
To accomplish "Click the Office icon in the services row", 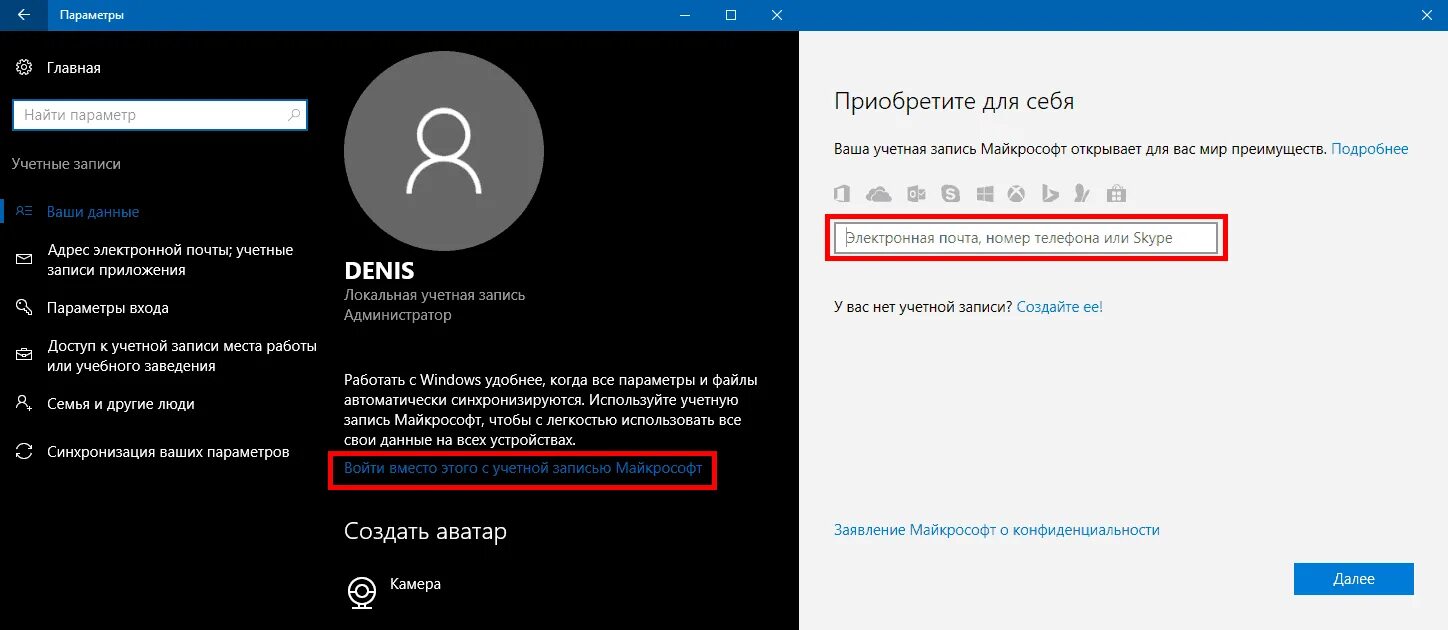I will pyautogui.click(x=843, y=194).
